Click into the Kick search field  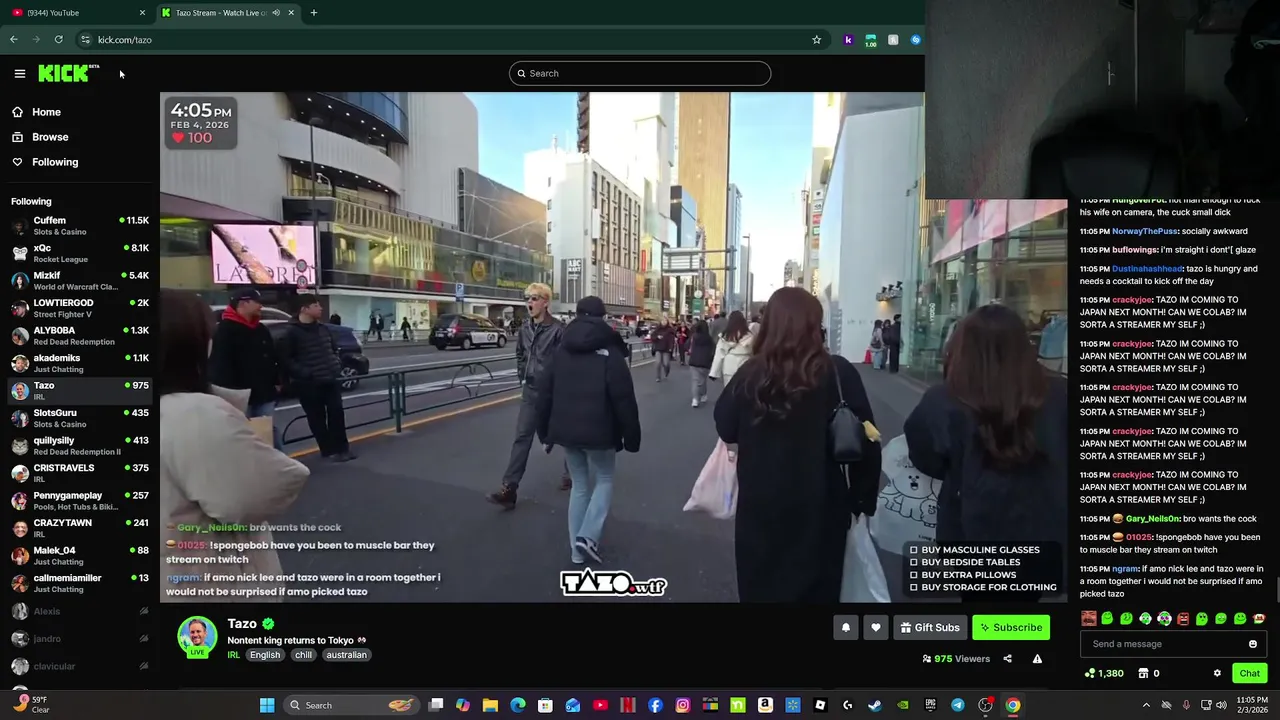pyautogui.click(x=640, y=73)
